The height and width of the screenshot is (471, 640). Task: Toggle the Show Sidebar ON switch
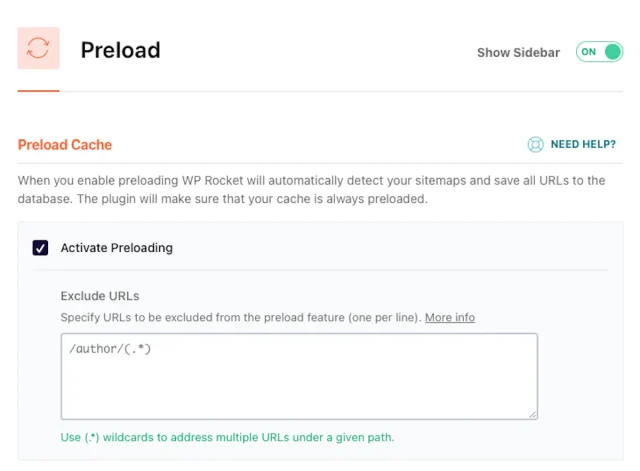point(599,52)
